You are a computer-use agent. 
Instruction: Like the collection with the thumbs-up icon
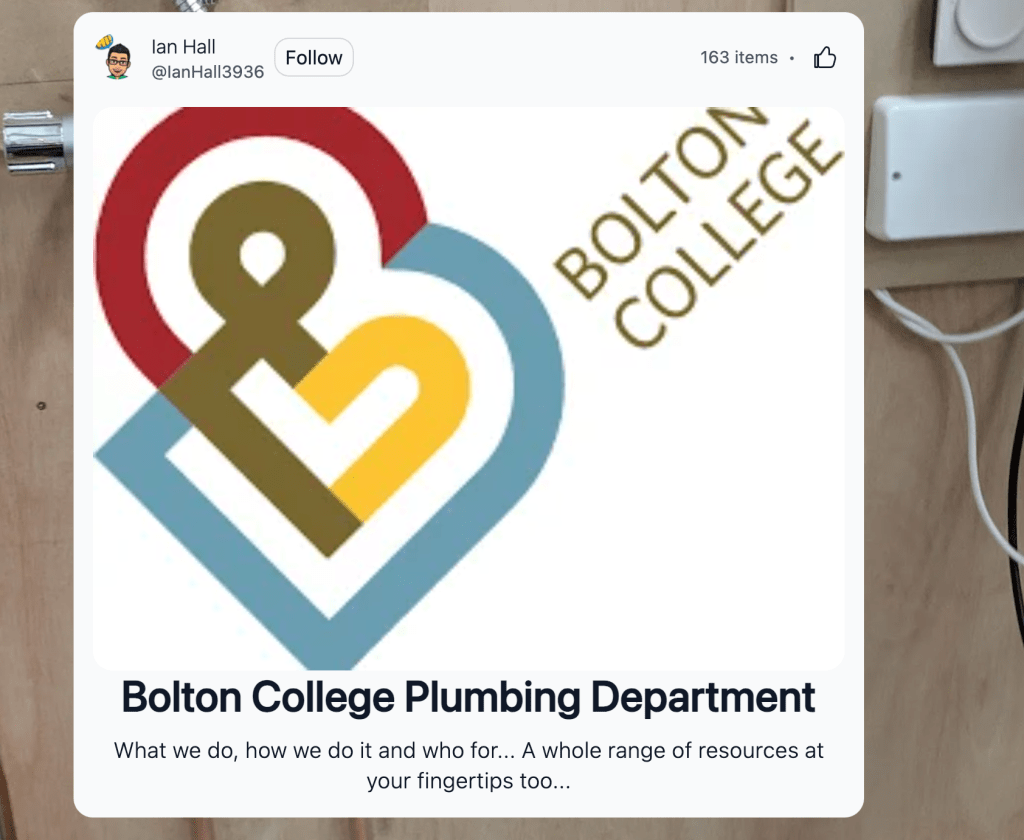click(x=825, y=58)
